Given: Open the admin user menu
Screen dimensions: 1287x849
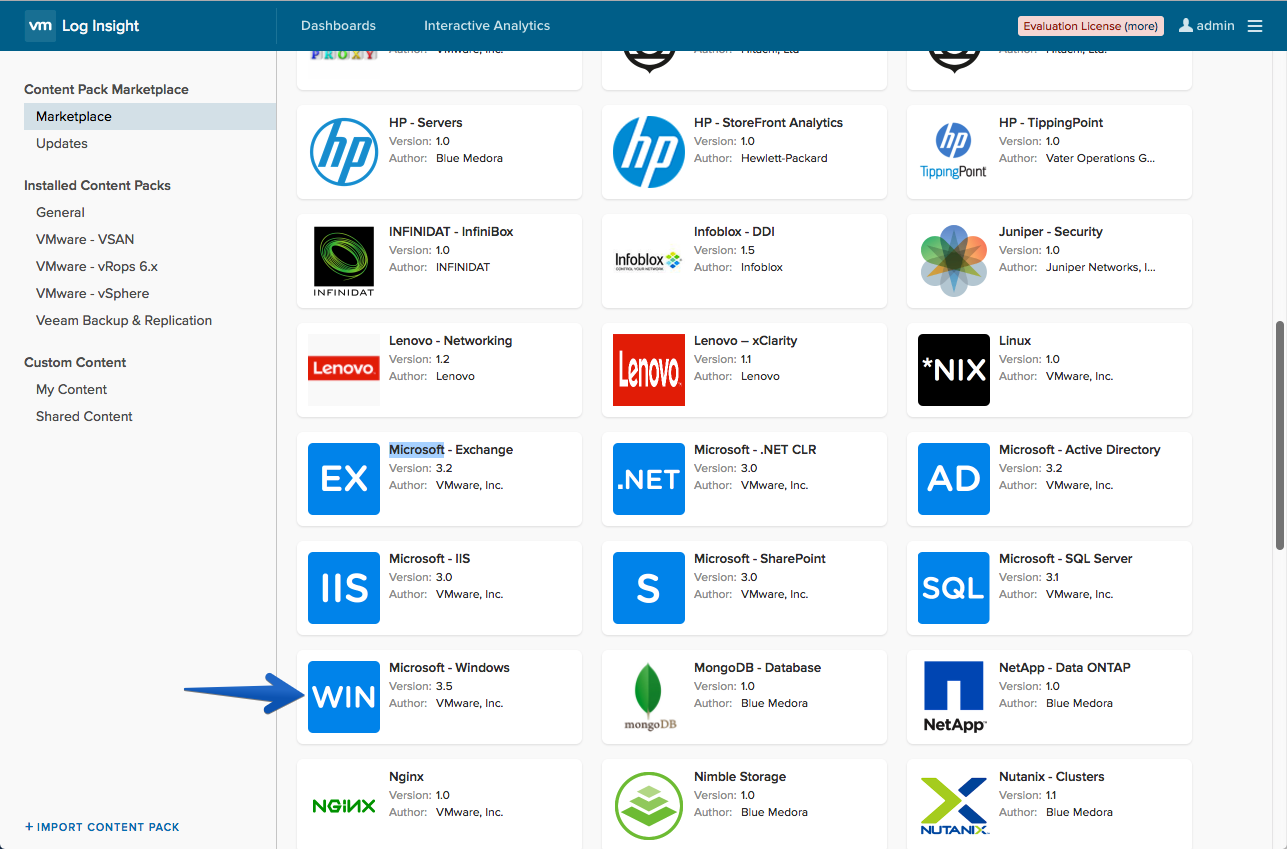Looking at the screenshot, I should [1206, 26].
